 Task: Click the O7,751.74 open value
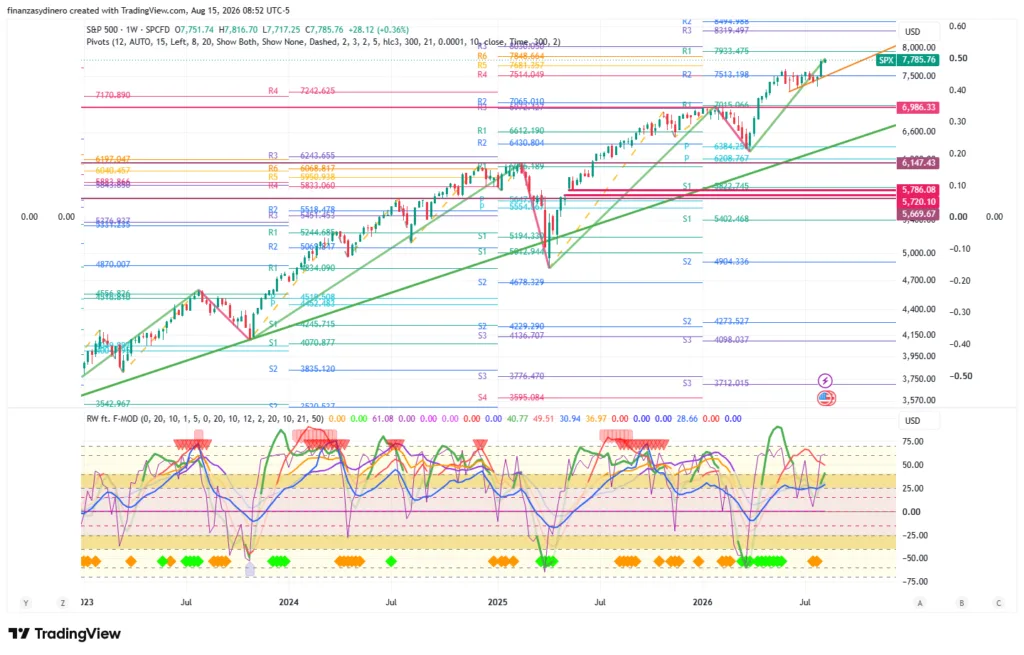[194, 29]
